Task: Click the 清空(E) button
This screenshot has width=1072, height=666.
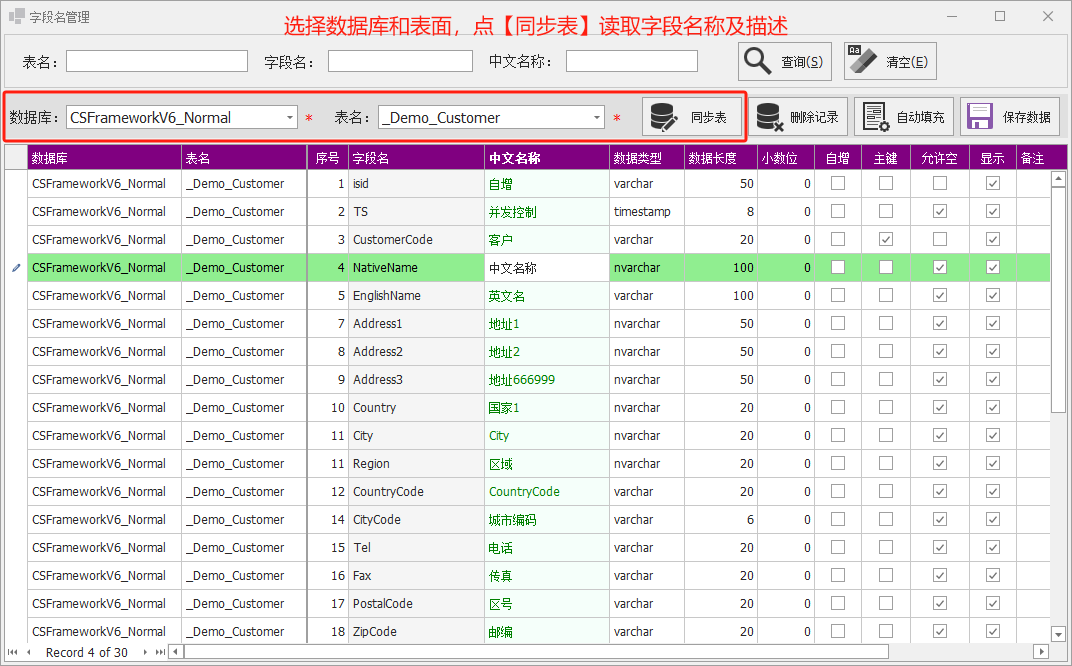Action: pos(889,61)
